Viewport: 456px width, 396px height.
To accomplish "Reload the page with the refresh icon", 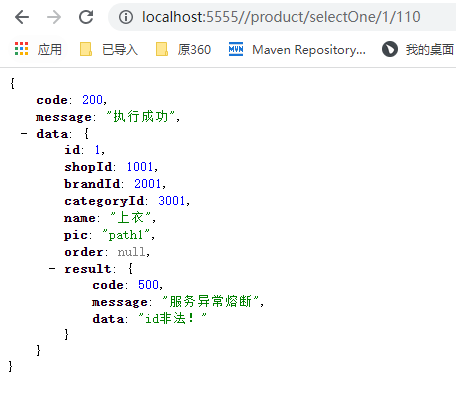I will pyautogui.click(x=86, y=17).
